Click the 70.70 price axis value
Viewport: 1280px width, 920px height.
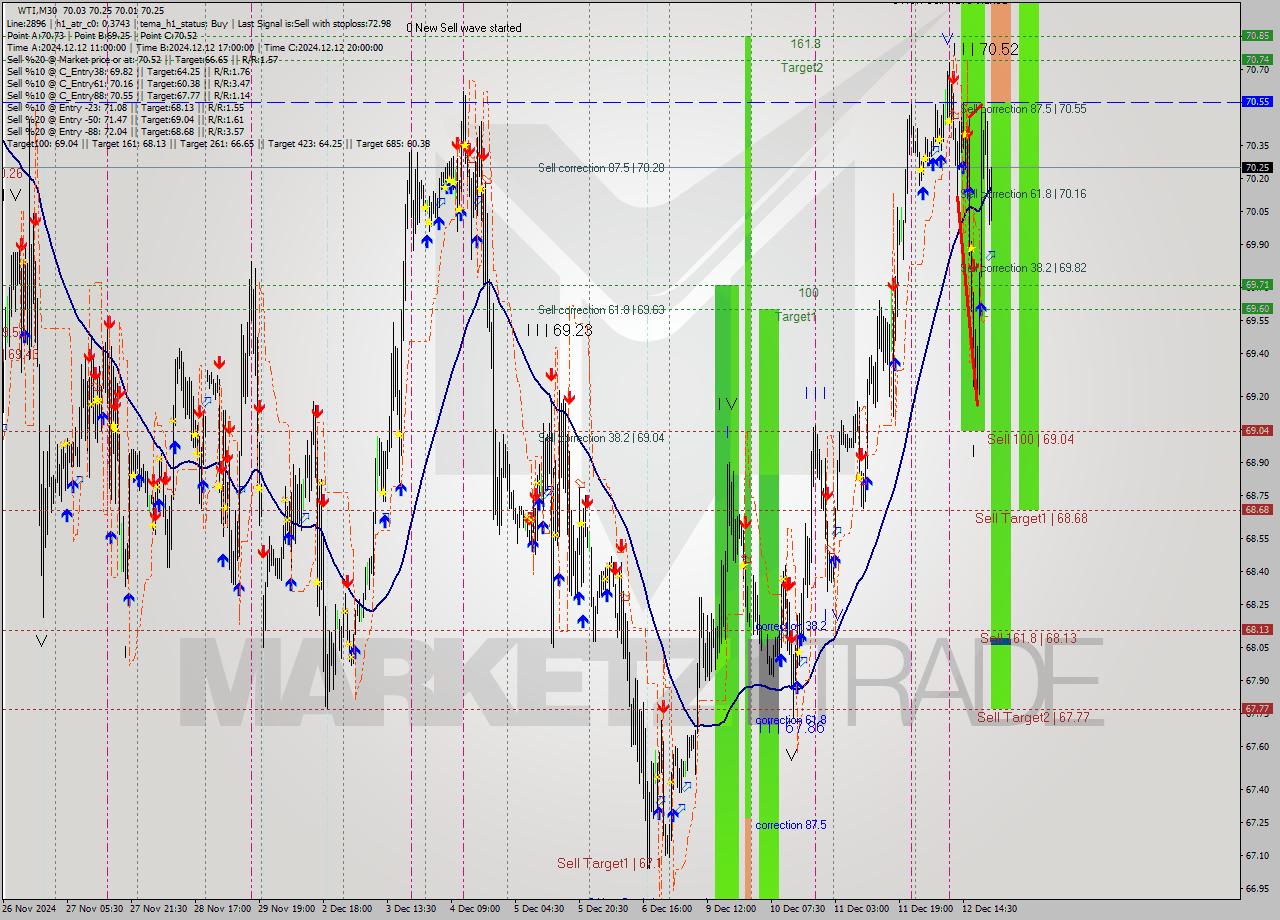click(x=1257, y=70)
